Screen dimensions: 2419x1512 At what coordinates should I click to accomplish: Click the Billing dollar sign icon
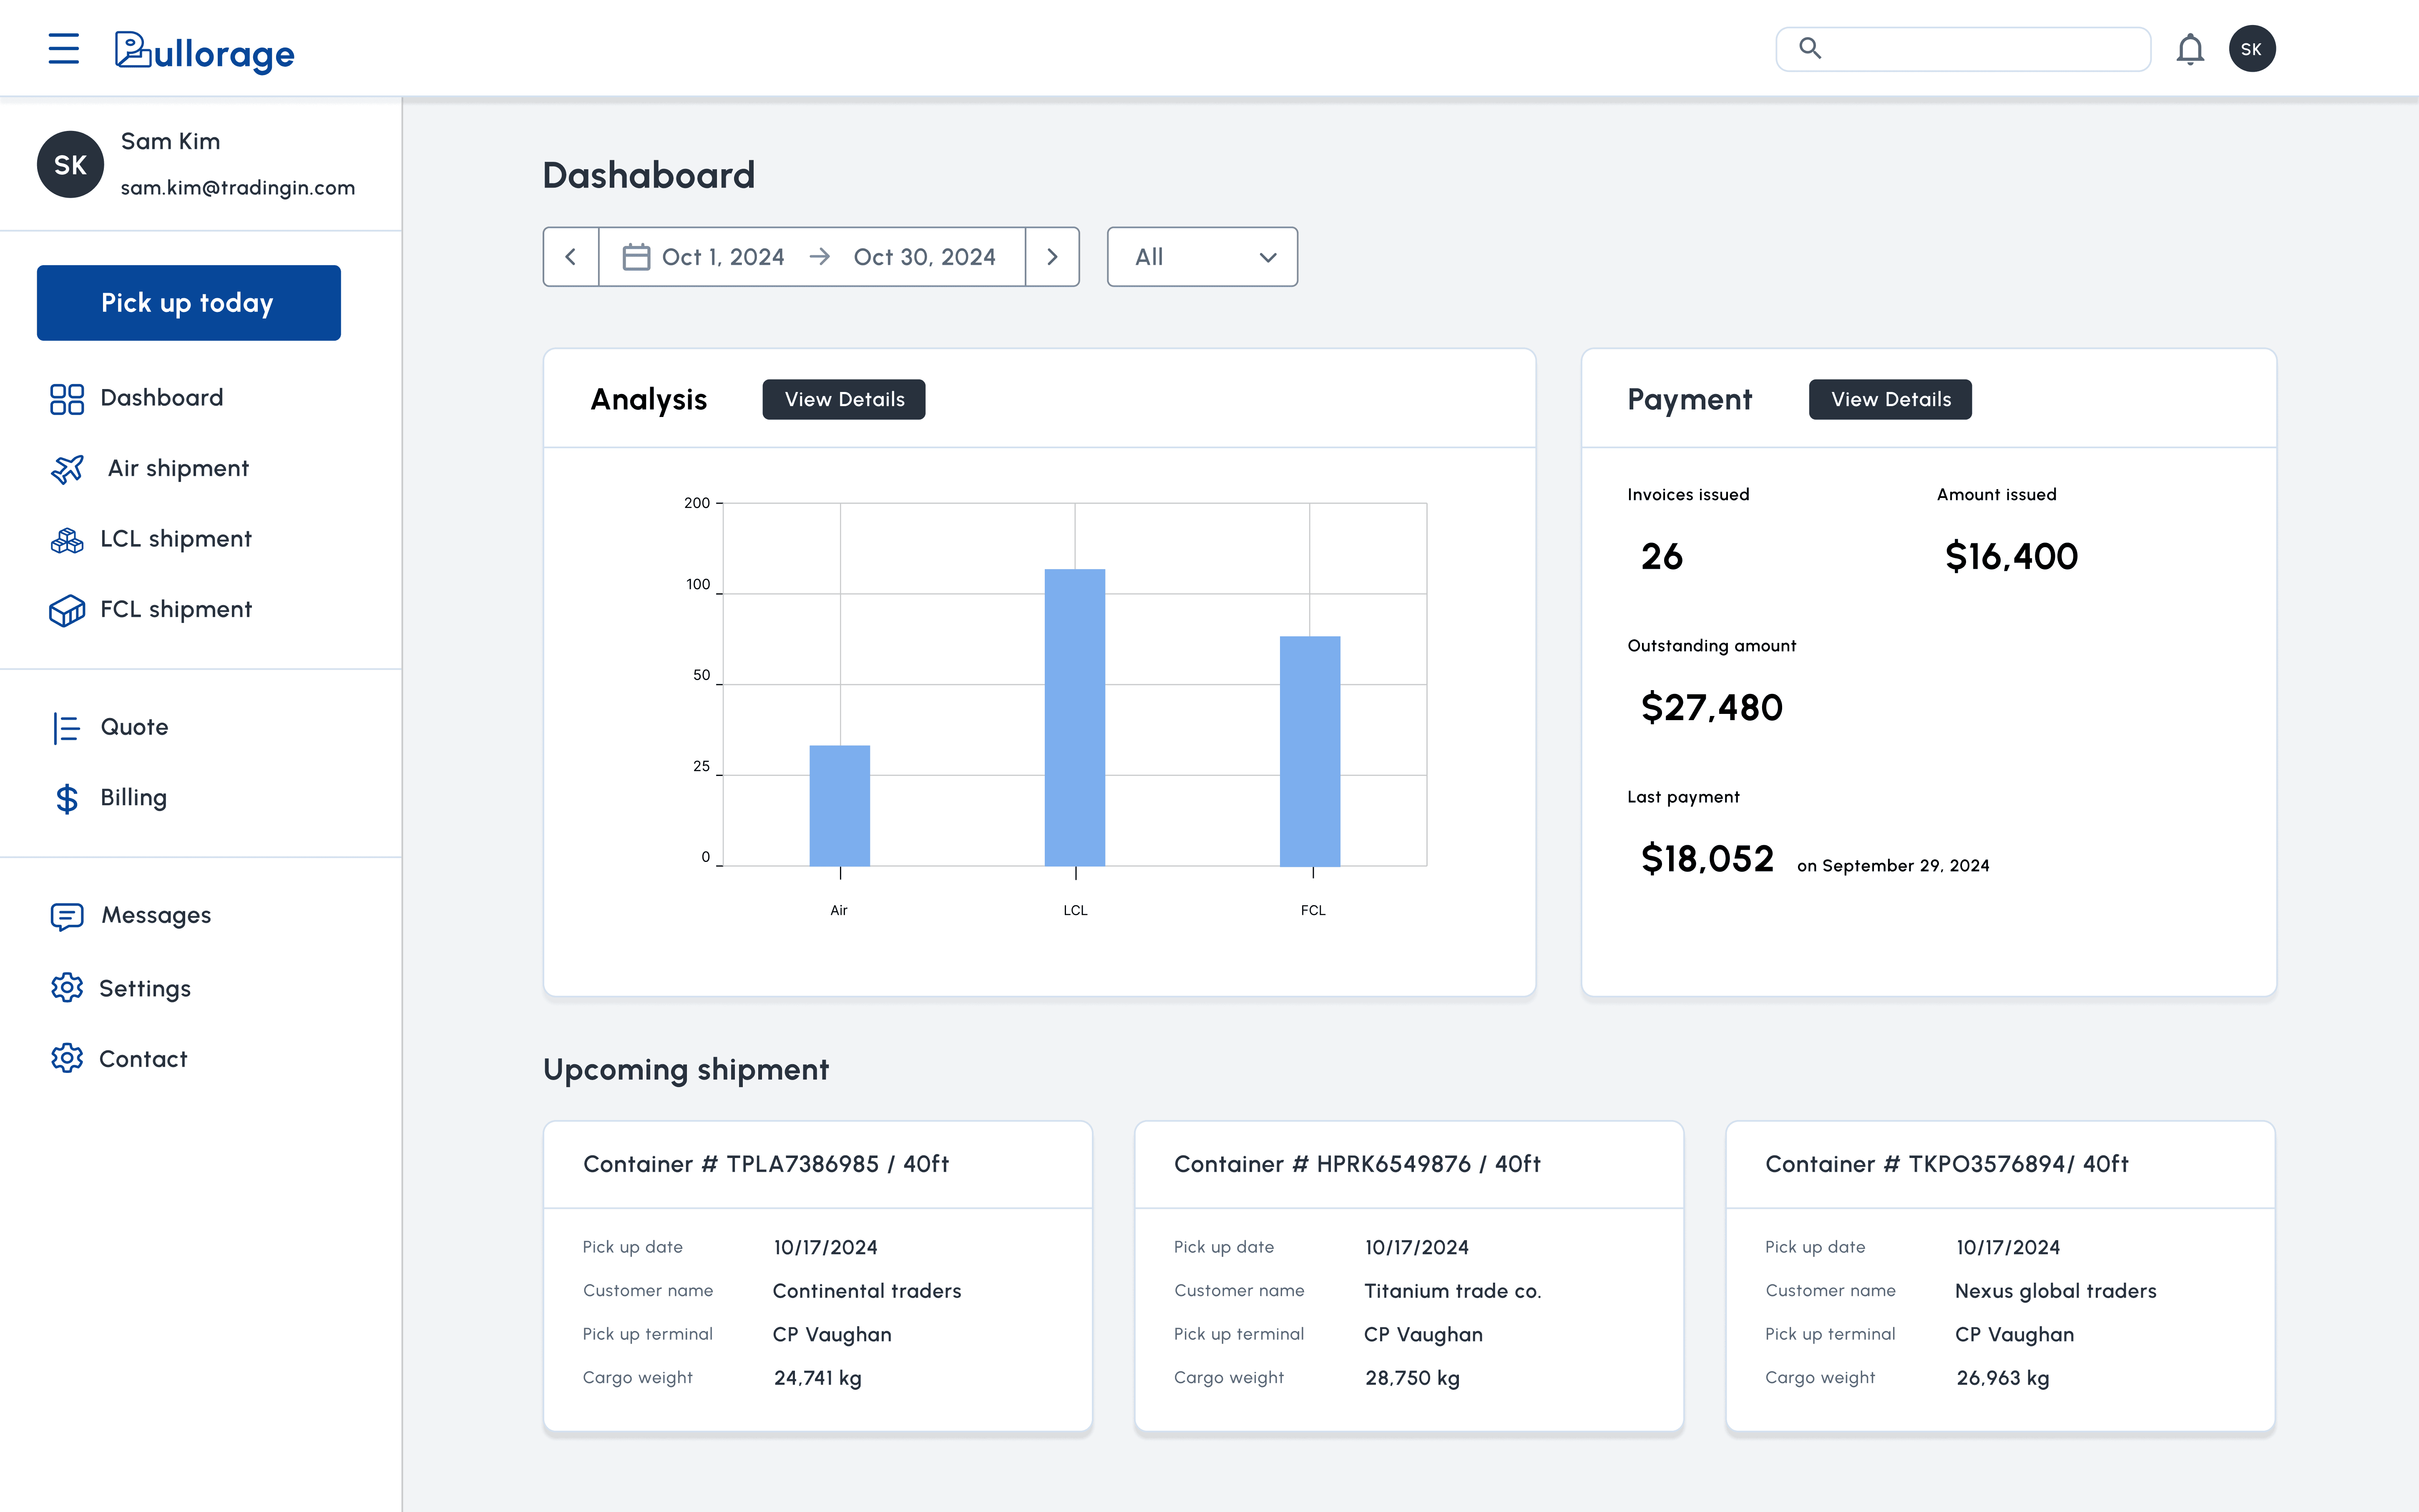coord(67,798)
